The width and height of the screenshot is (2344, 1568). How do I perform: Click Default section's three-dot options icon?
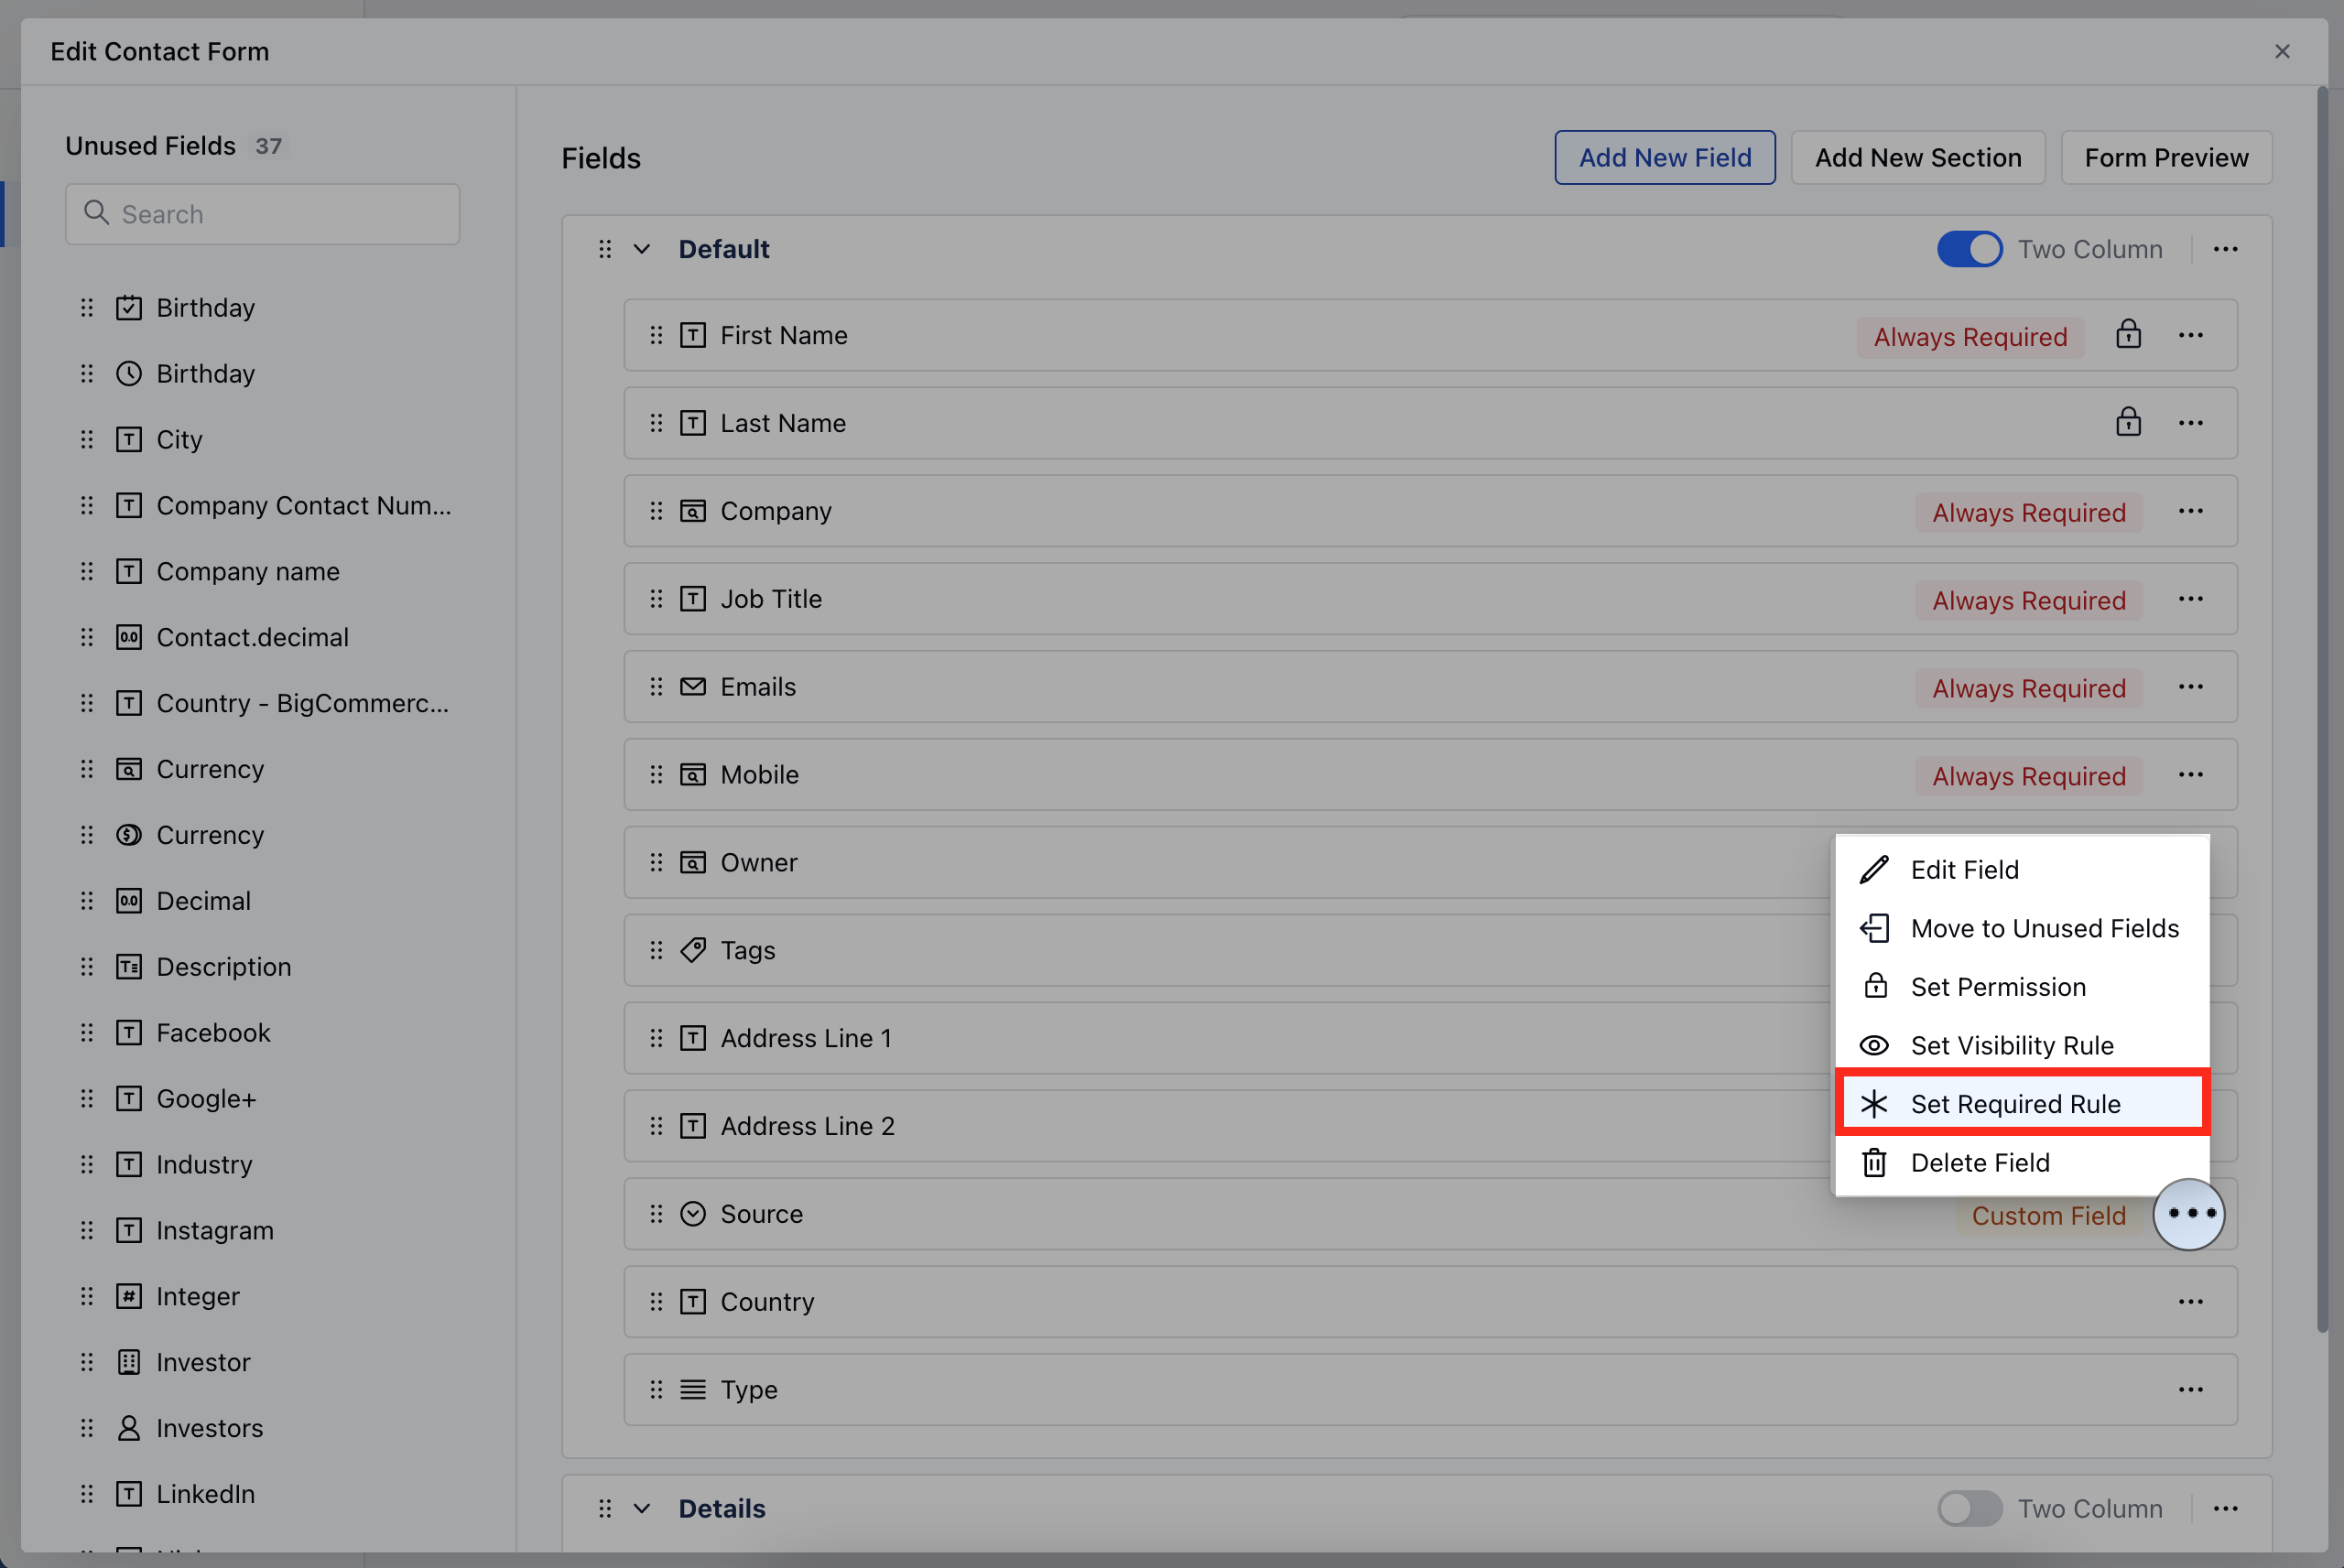2225,249
